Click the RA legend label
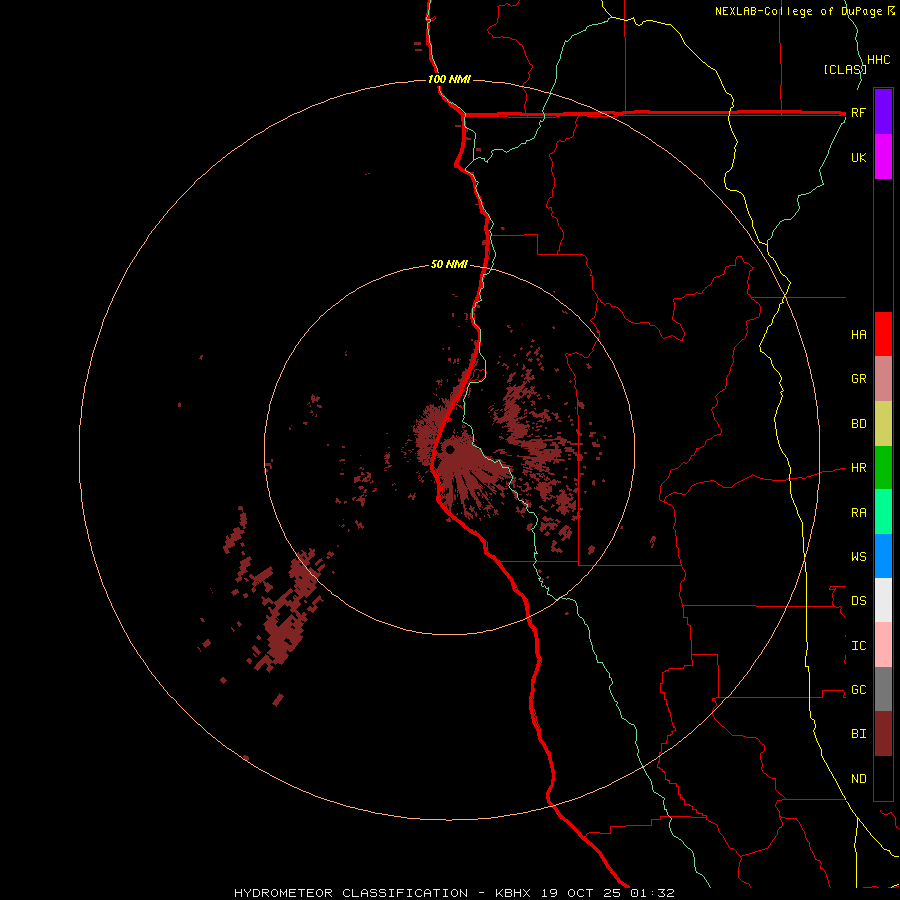The image size is (900, 900). pos(858,513)
